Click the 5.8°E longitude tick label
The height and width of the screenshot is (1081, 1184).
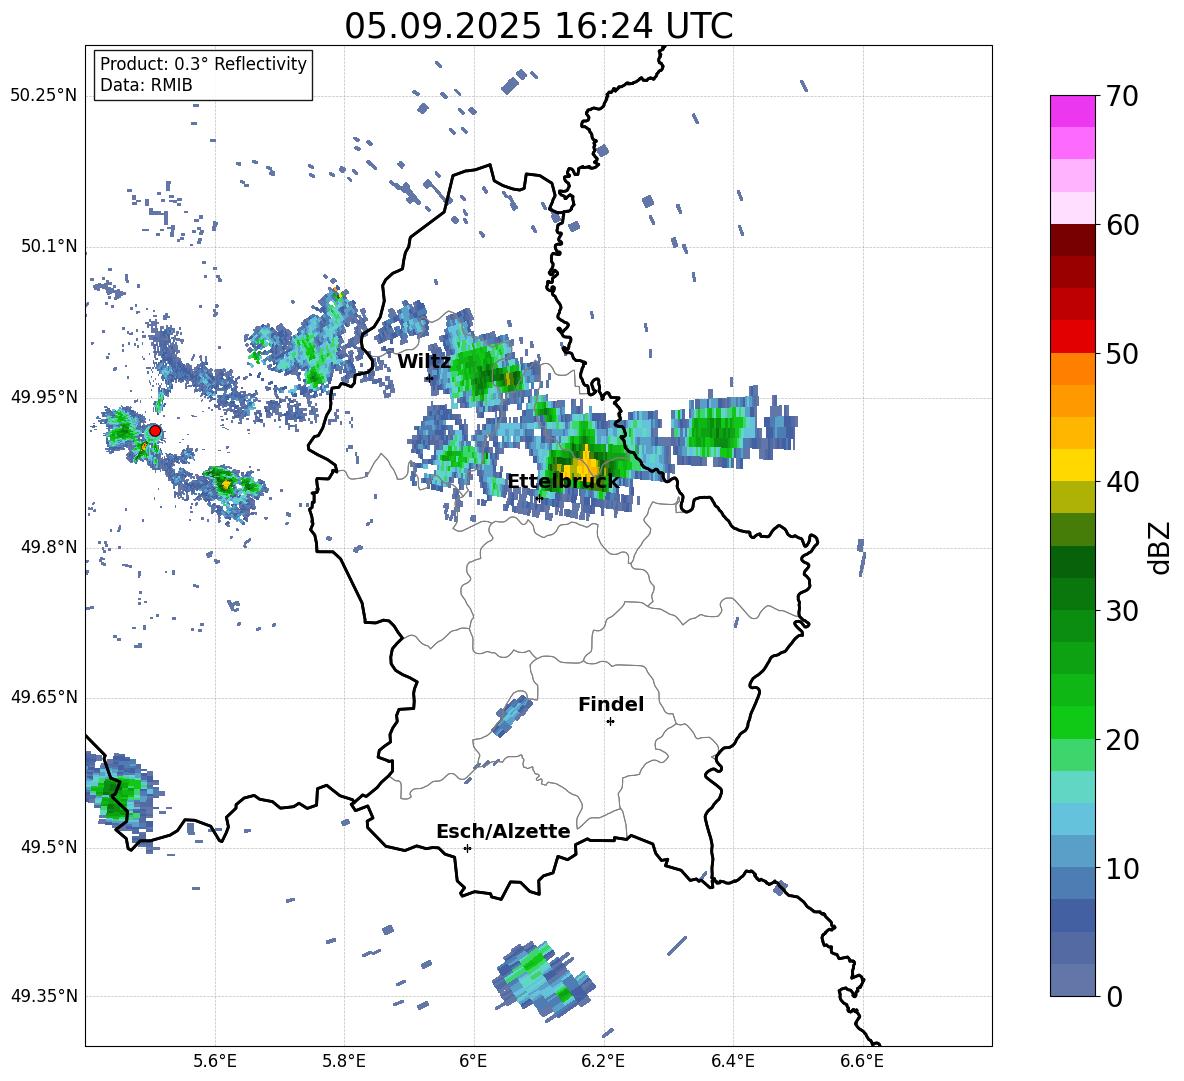(344, 1061)
